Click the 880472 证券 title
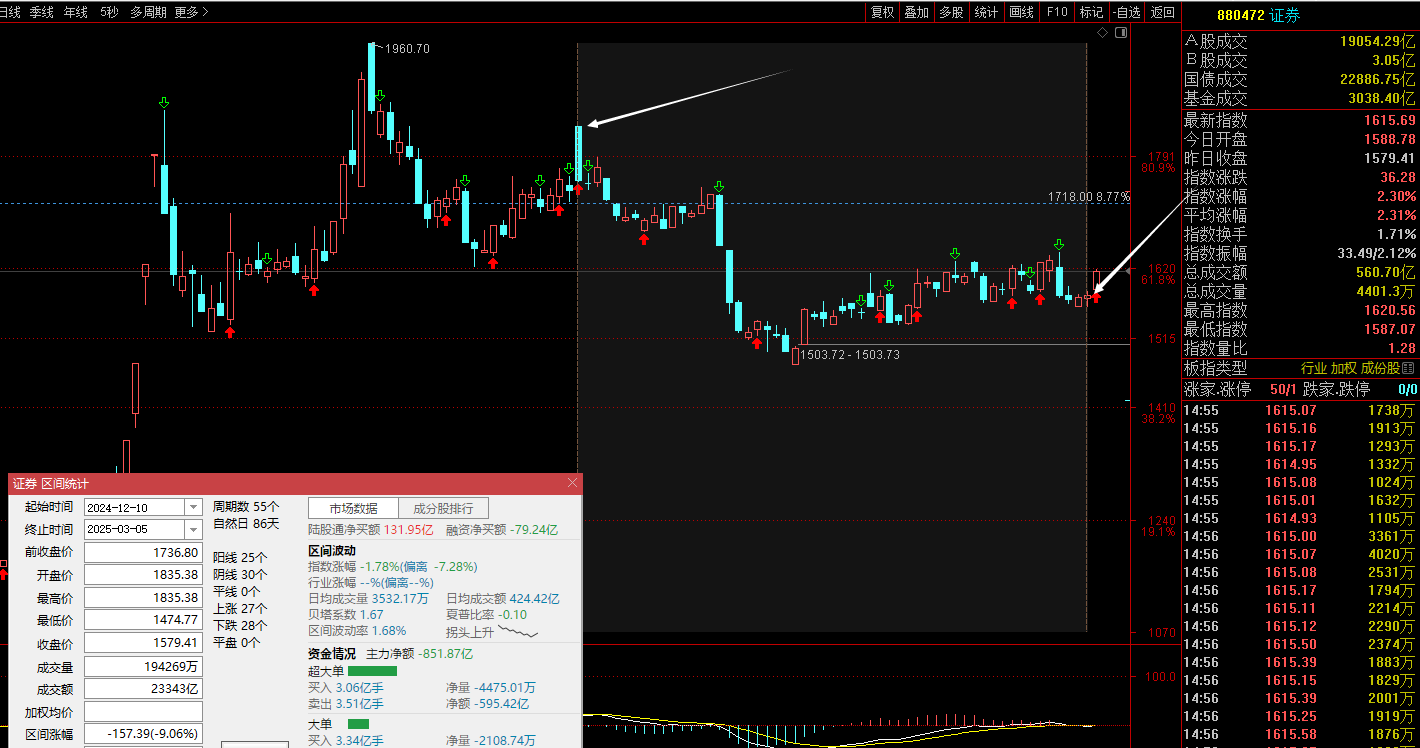 point(1258,15)
